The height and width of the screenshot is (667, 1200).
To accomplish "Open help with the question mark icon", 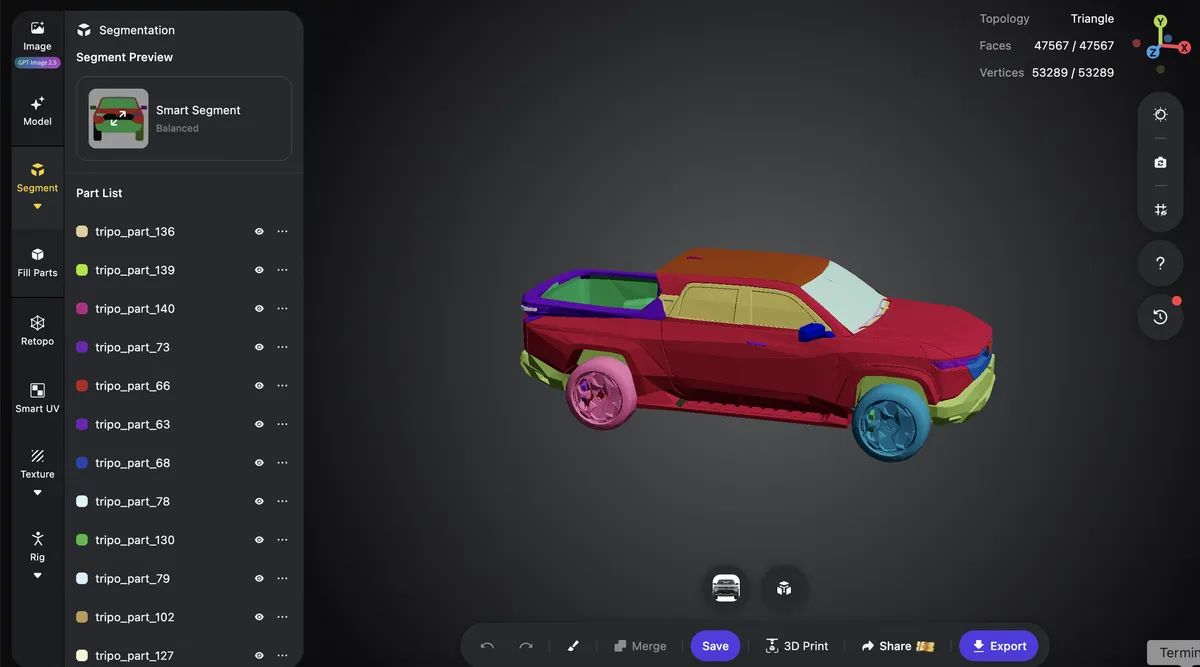I will pos(1160,264).
